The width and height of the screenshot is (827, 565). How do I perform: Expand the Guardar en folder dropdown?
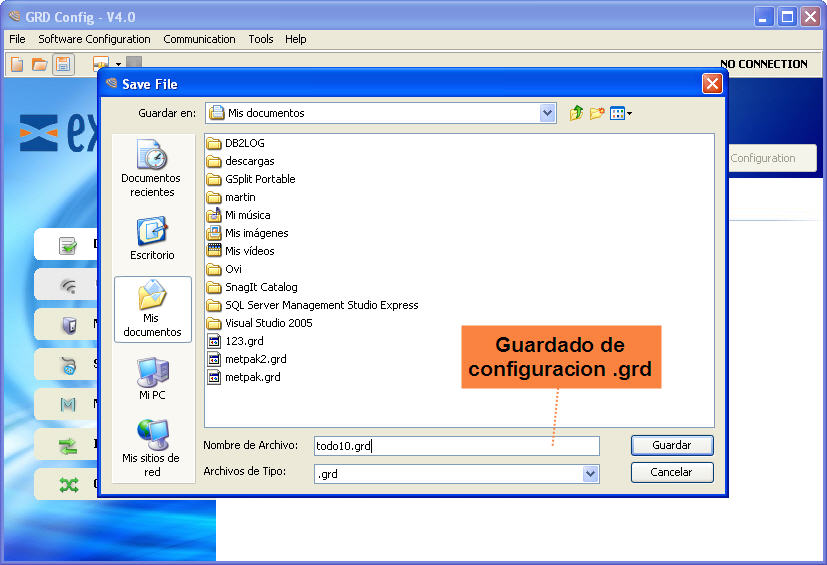tap(547, 113)
